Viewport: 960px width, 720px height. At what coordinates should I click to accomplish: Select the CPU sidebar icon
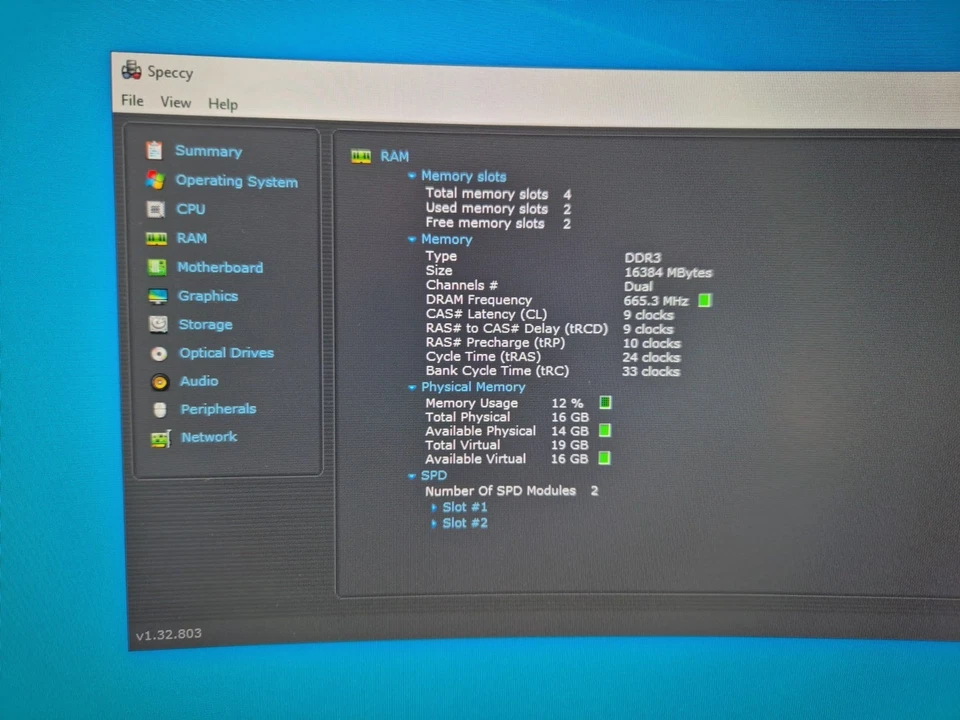point(156,209)
